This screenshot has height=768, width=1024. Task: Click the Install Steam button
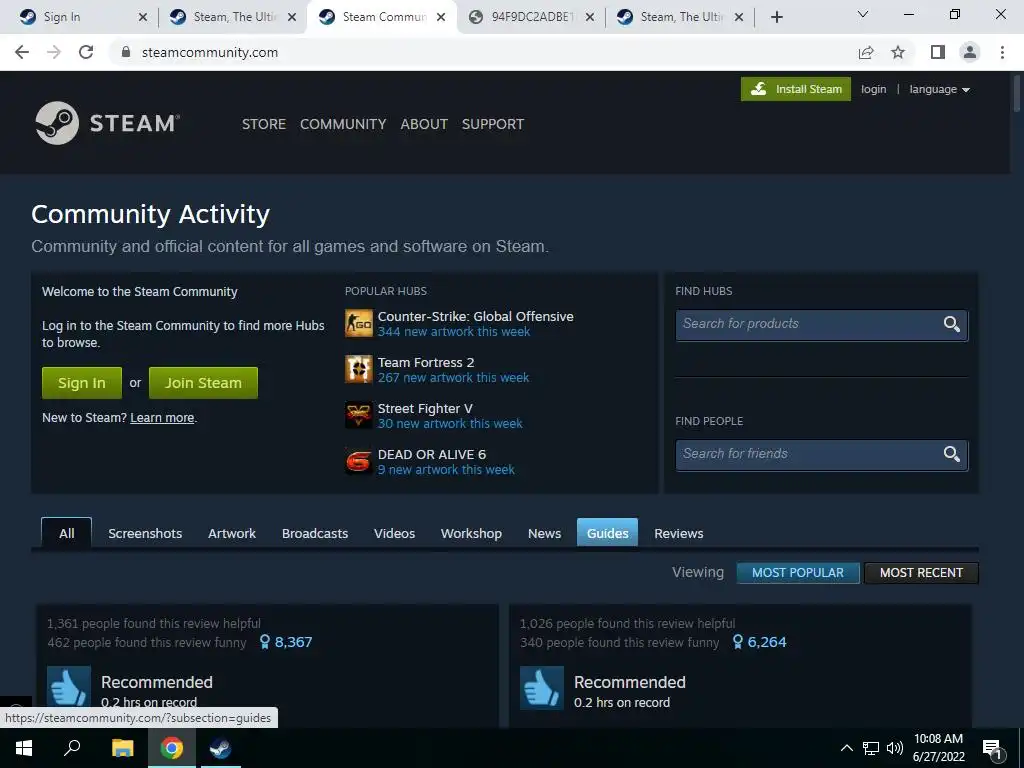point(795,89)
